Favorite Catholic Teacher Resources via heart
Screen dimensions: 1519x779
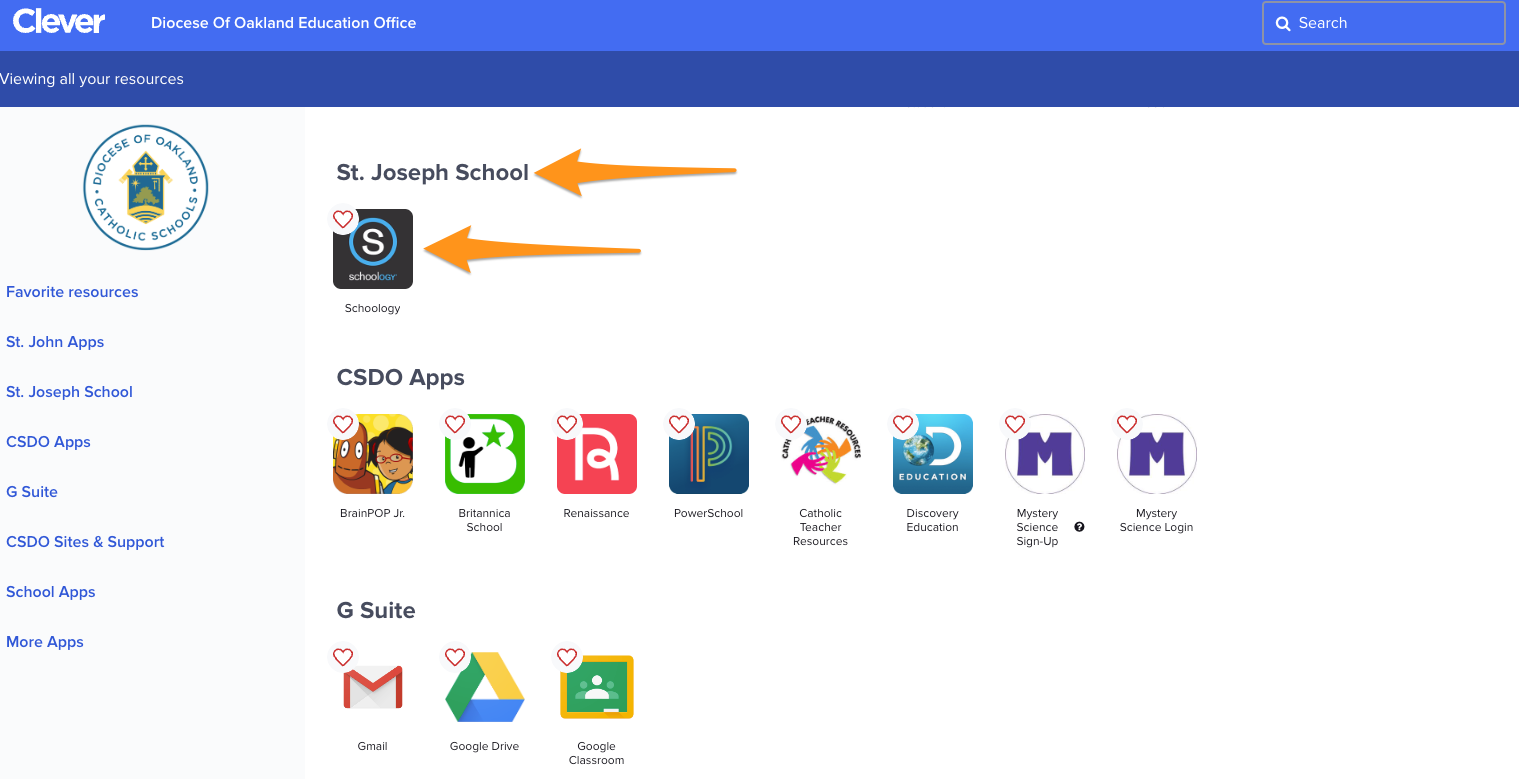[x=791, y=424]
